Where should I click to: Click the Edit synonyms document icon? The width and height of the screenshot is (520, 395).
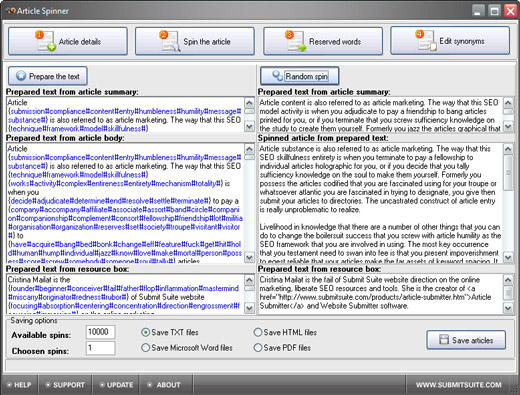point(425,41)
